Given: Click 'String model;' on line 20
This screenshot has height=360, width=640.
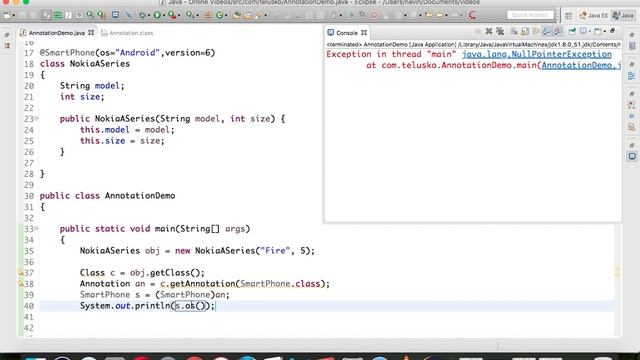Looking at the screenshot, I should pyautogui.click(x=92, y=86).
